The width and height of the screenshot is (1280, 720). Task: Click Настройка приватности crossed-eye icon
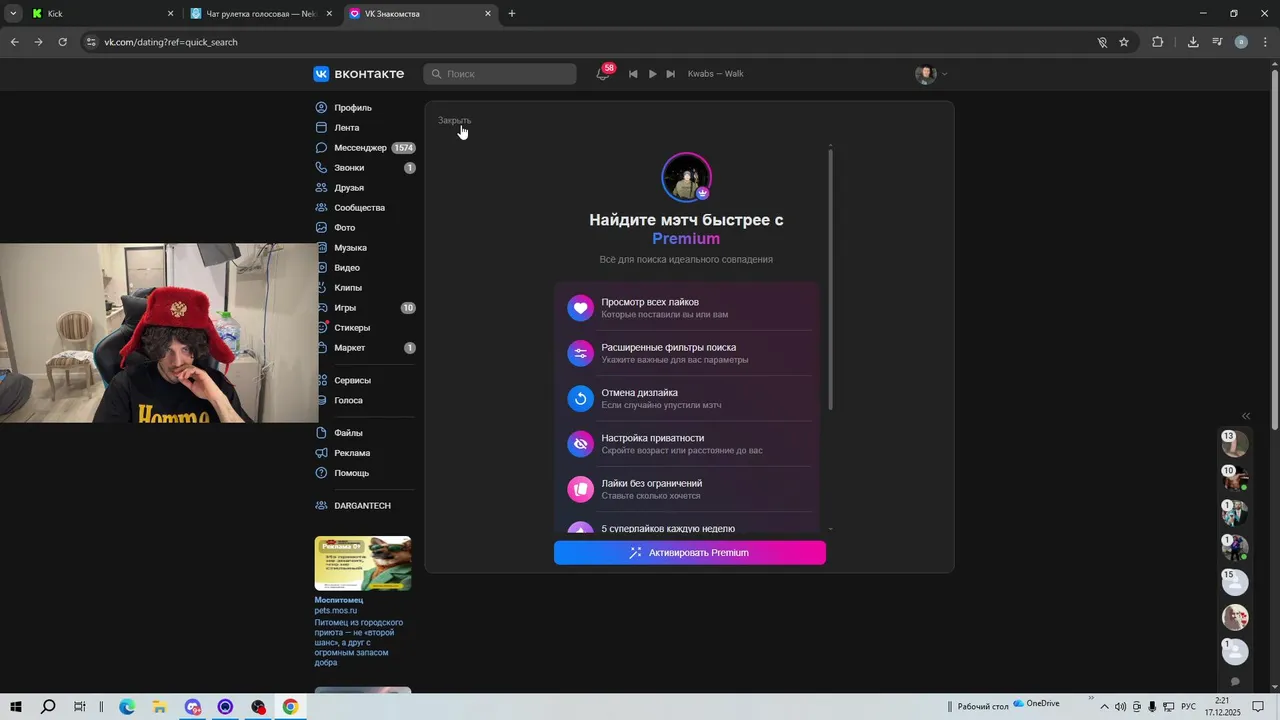point(581,444)
